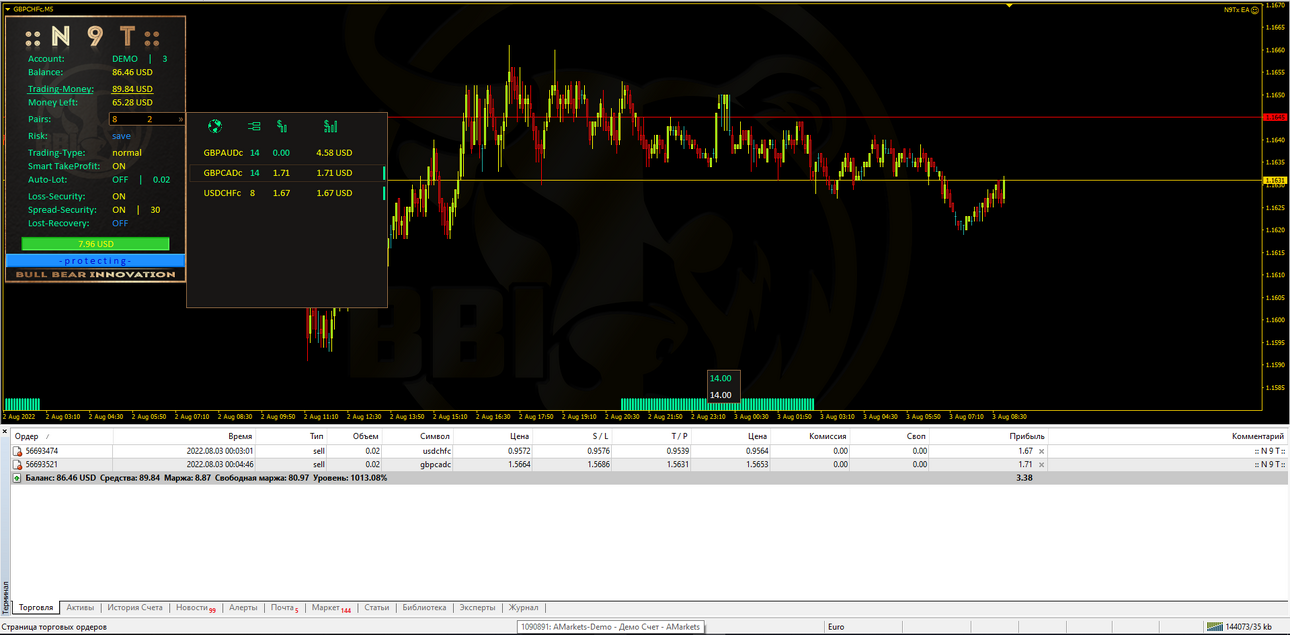
Task: Switch to the Почта tab
Action: pyautogui.click(x=284, y=607)
